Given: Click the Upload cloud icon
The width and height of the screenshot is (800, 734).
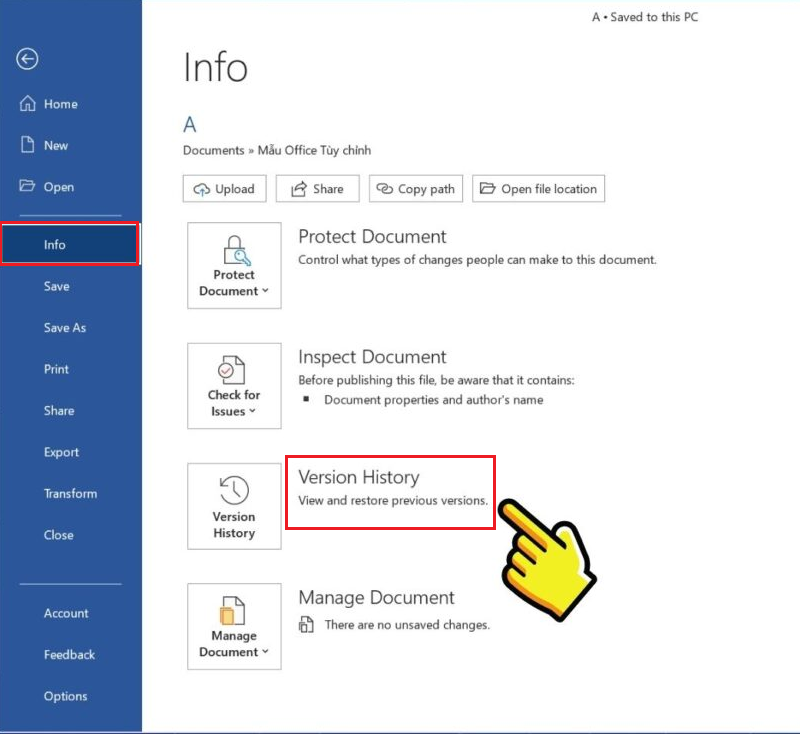Looking at the screenshot, I should [202, 189].
